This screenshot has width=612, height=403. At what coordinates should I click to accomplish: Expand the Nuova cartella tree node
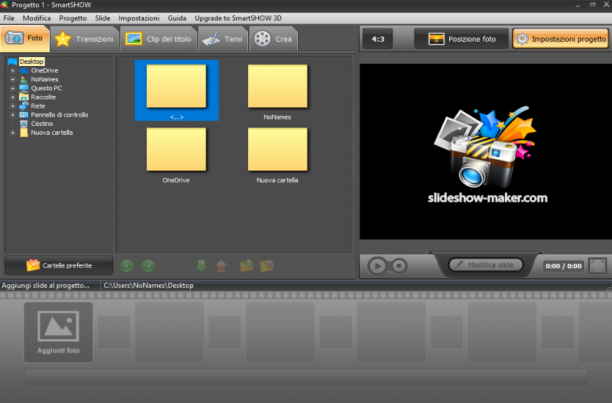tap(12, 133)
